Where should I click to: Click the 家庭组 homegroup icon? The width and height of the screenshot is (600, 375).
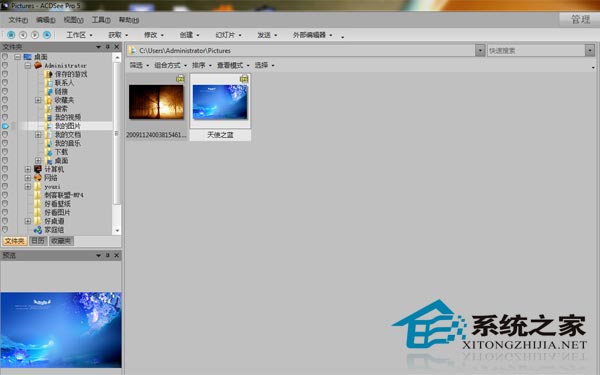click(38, 230)
